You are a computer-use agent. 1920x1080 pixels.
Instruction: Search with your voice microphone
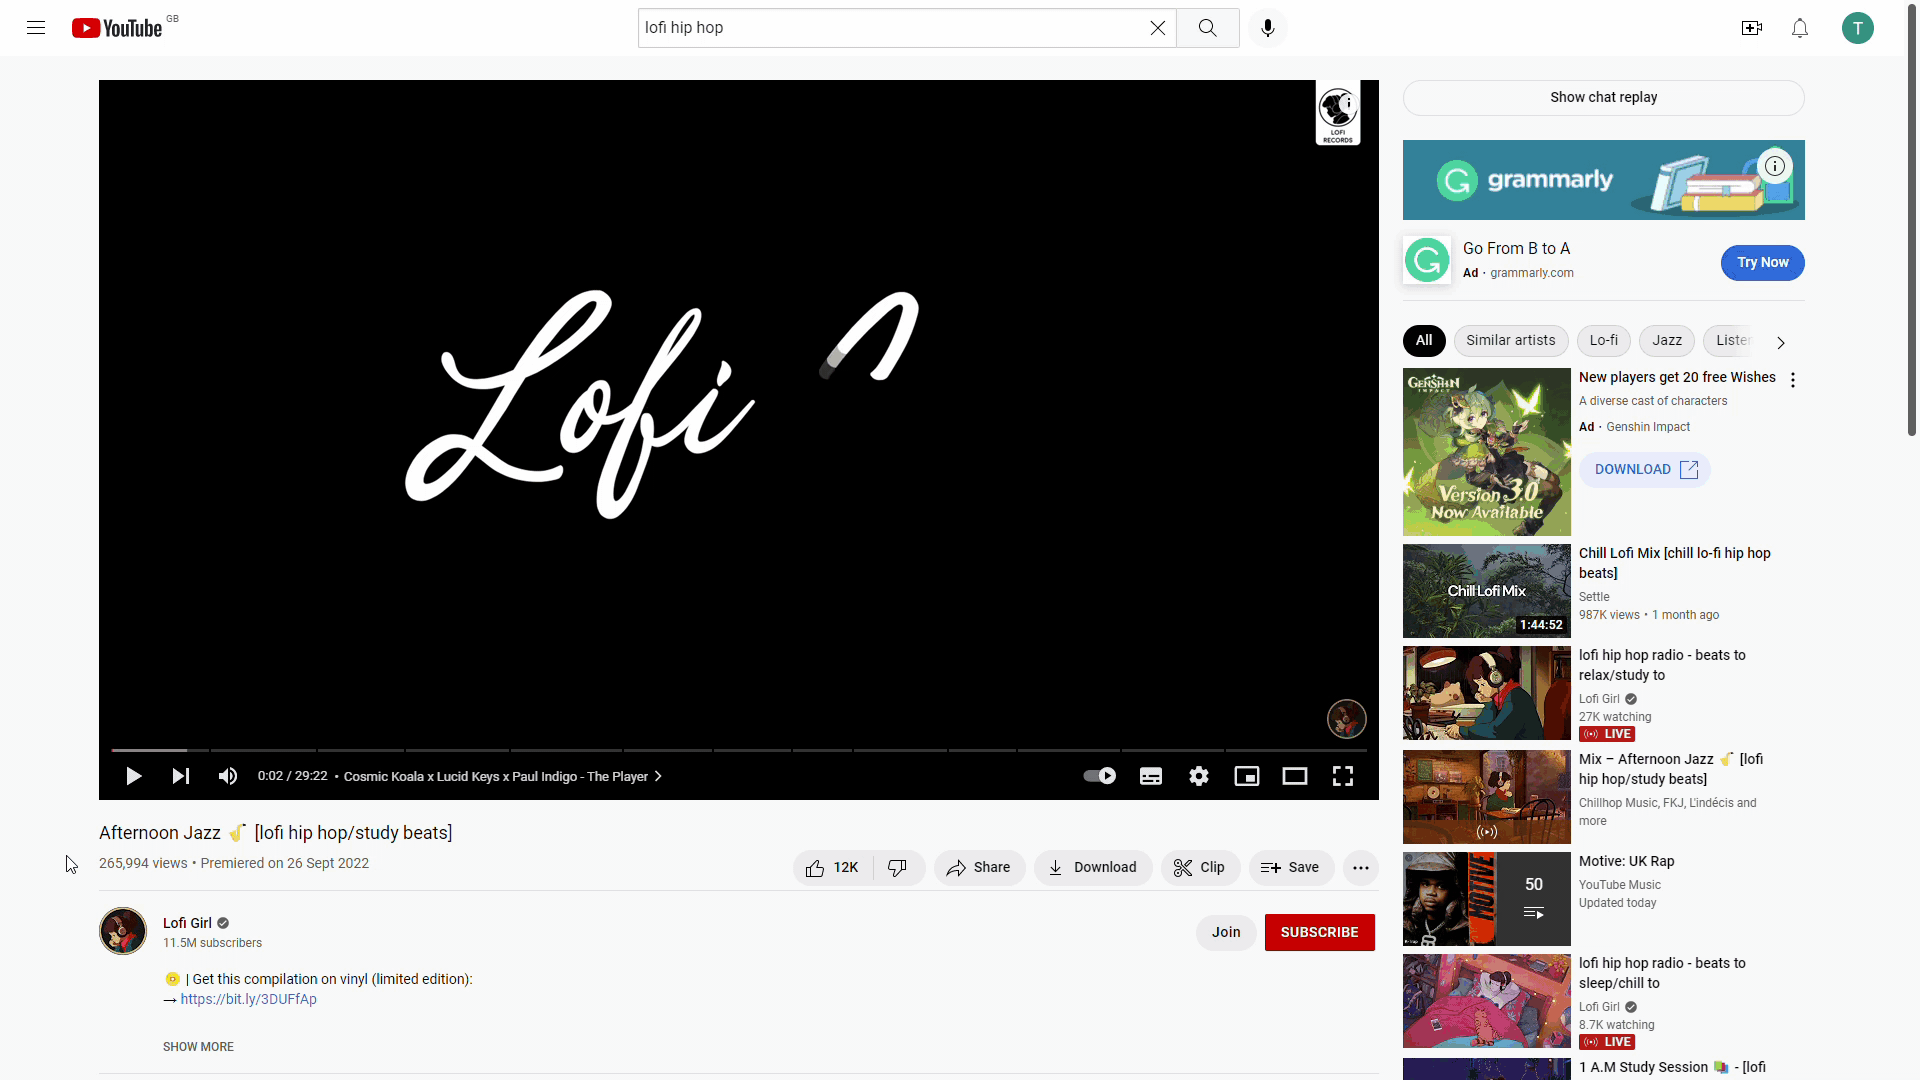point(1268,28)
